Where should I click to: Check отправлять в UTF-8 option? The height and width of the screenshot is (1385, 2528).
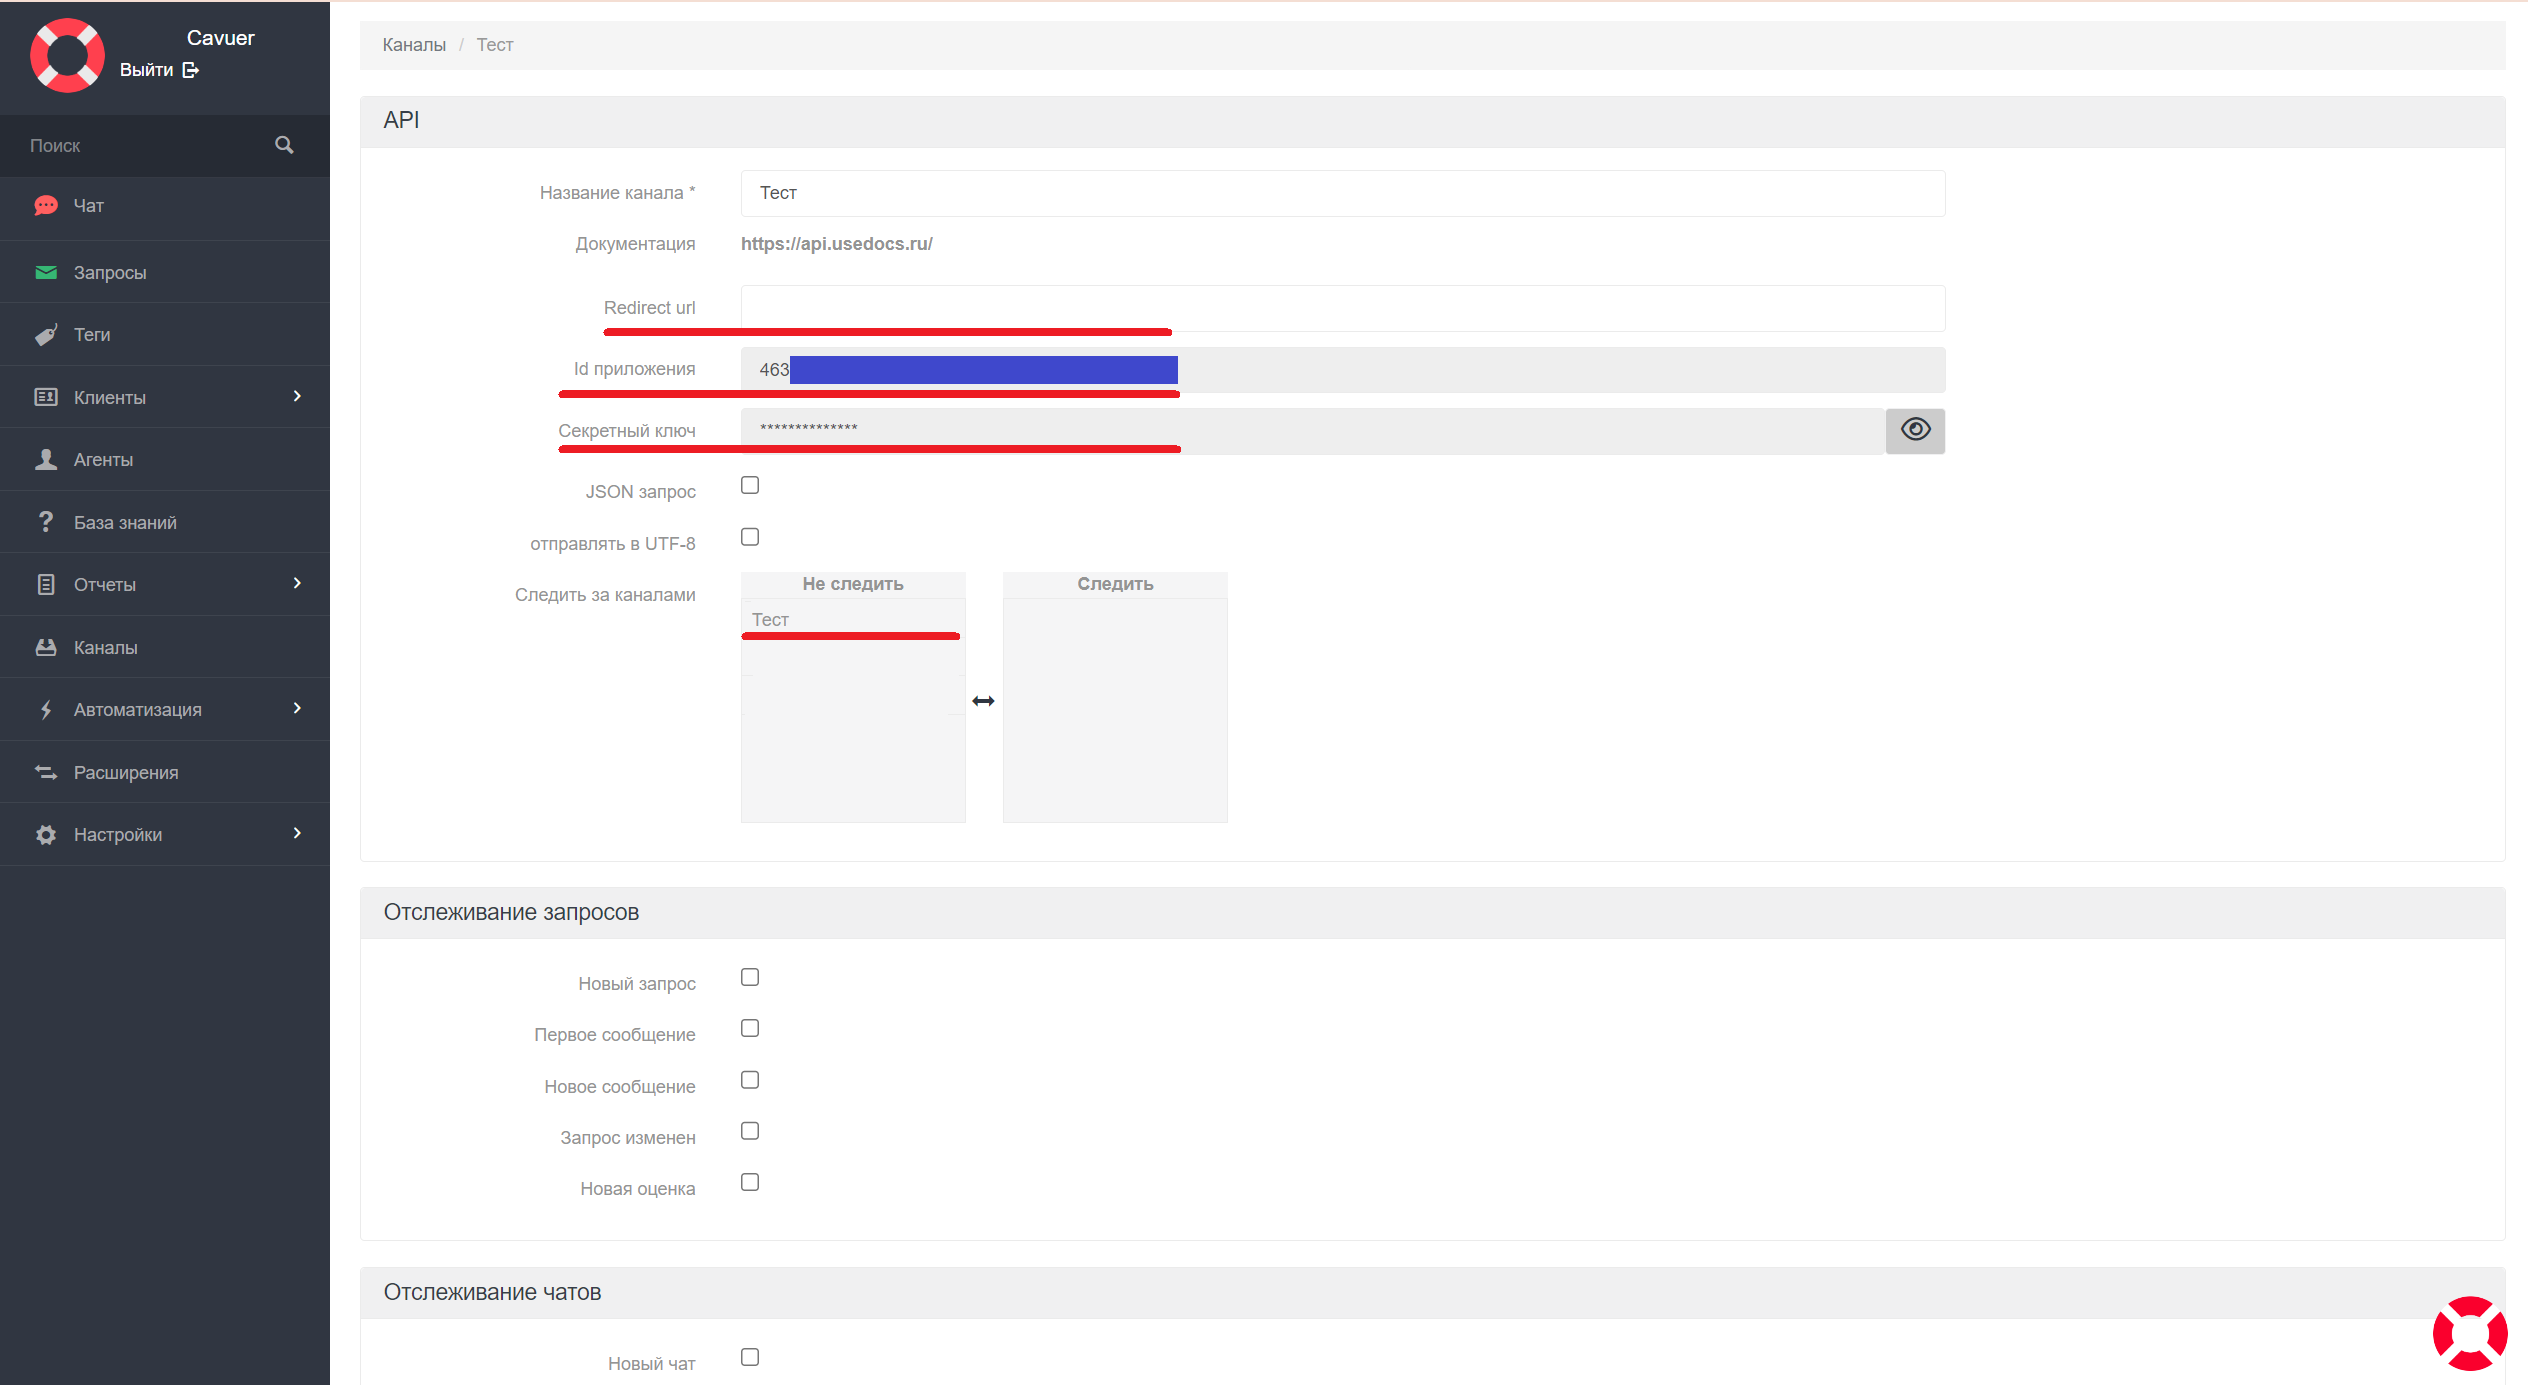(x=749, y=537)
